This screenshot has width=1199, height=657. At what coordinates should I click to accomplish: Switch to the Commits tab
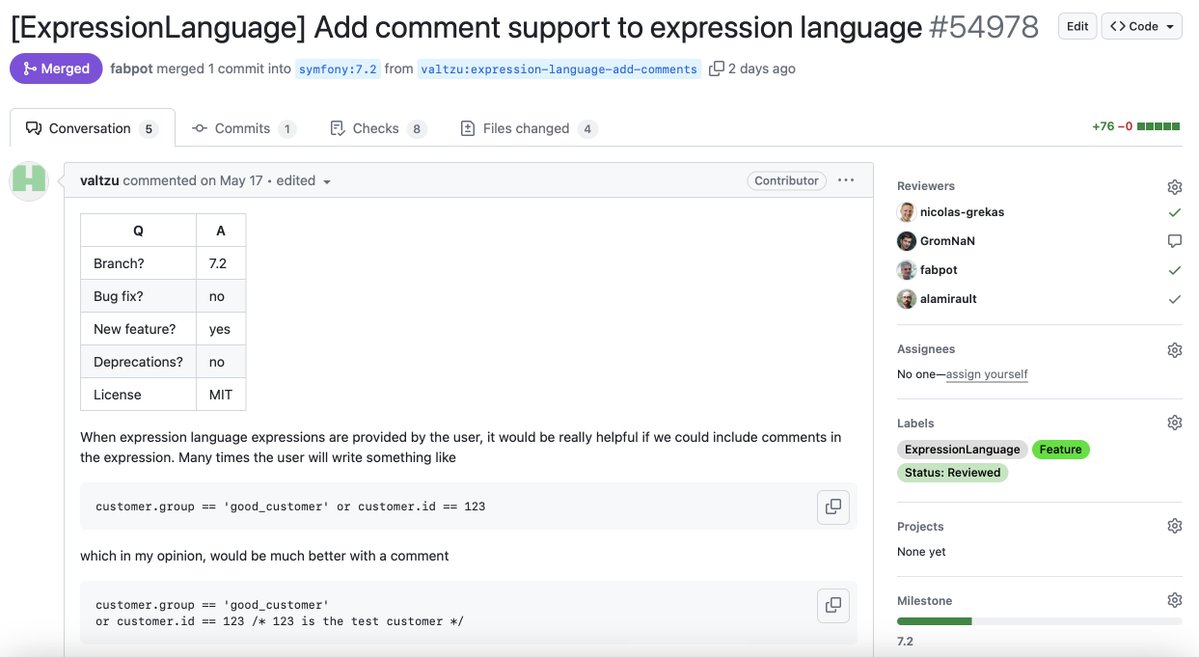click(x=243, y=128)
